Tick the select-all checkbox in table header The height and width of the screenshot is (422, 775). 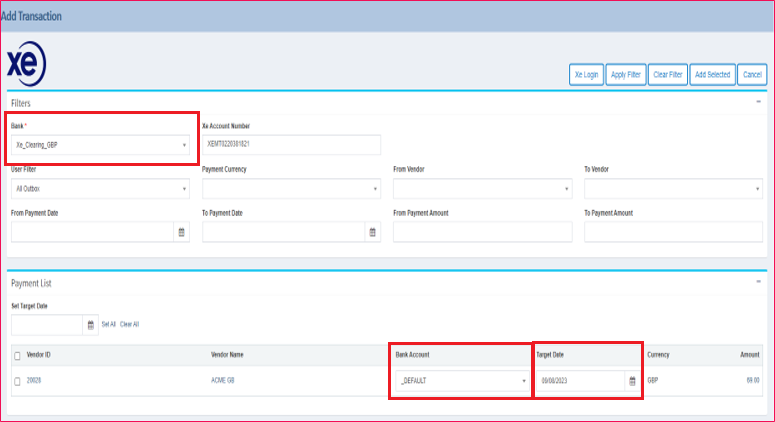coord(17,355)
